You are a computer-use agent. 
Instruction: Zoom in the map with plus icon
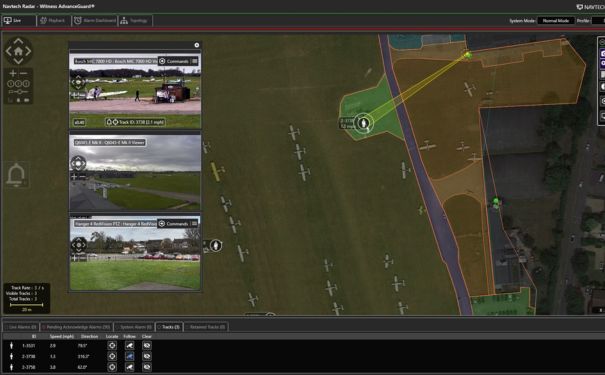(x=13, y=73)
